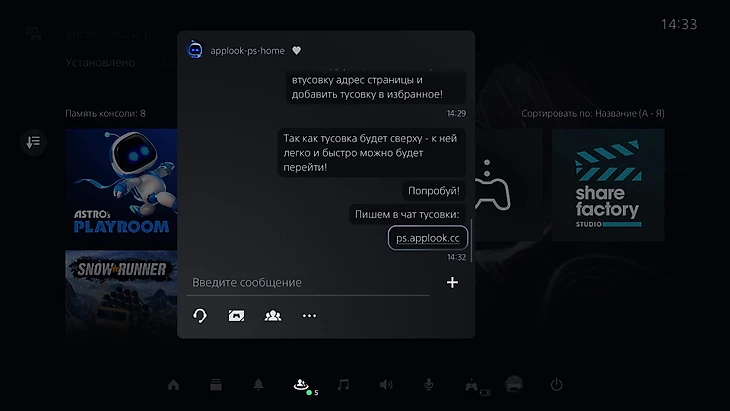730x411 pixels.
Task: Select the Remote Play controller tile
Action: (508, 185)
